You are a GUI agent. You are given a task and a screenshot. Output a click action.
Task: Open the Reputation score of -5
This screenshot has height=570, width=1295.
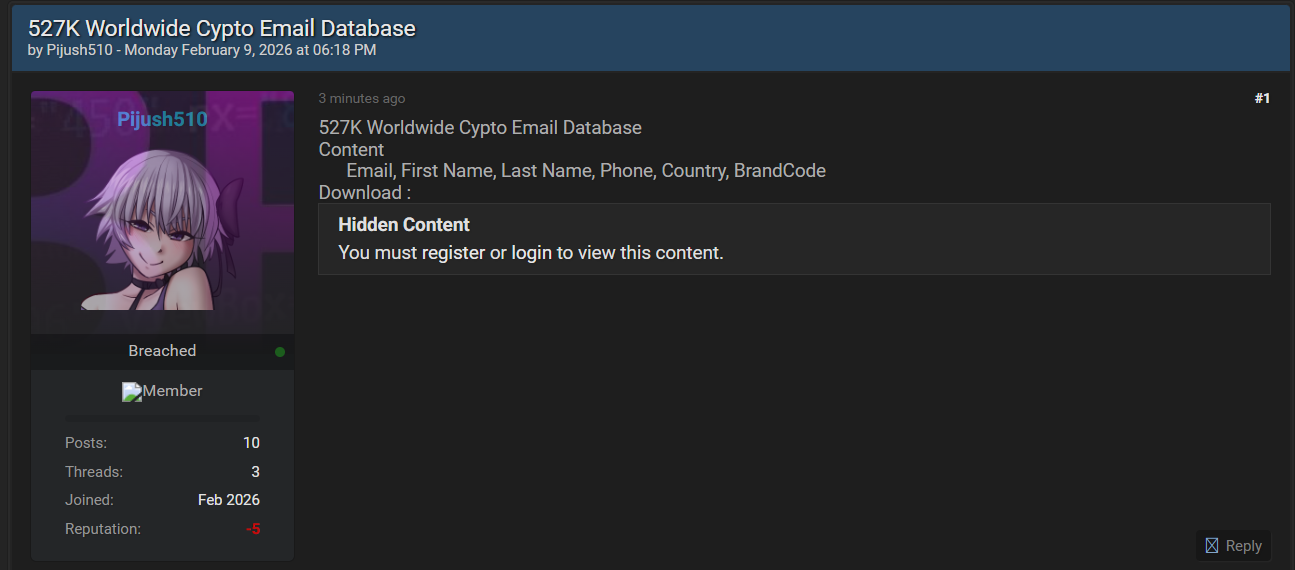253,529
